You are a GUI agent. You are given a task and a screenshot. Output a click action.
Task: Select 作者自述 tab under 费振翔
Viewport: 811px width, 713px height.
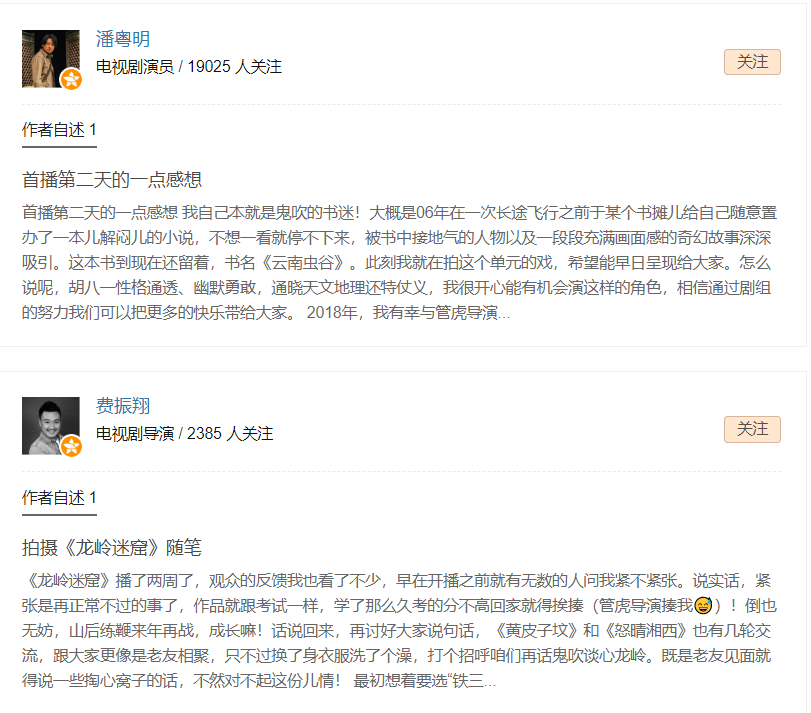[59, 498]
